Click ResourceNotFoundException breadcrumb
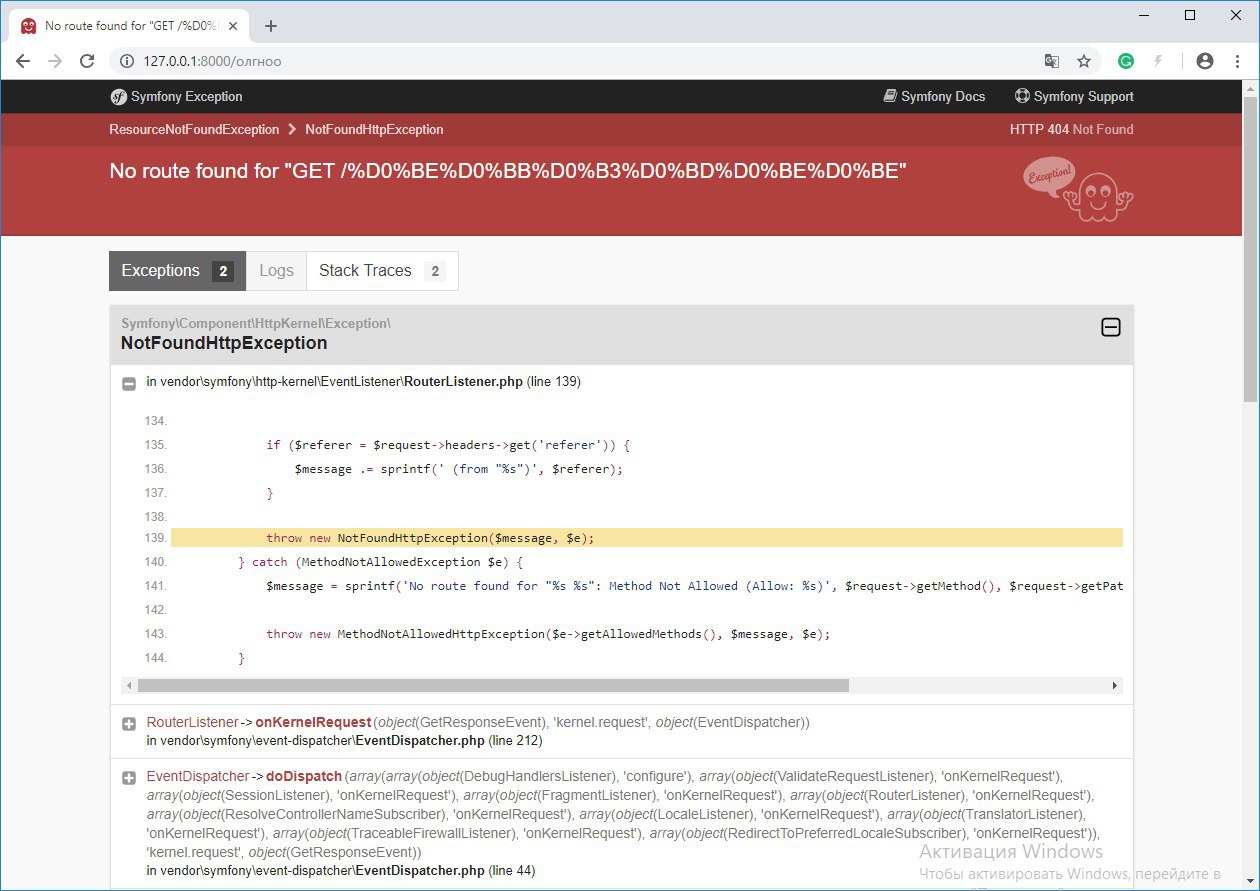Screen dimensions: 1260x891 (x=194, y=130)
